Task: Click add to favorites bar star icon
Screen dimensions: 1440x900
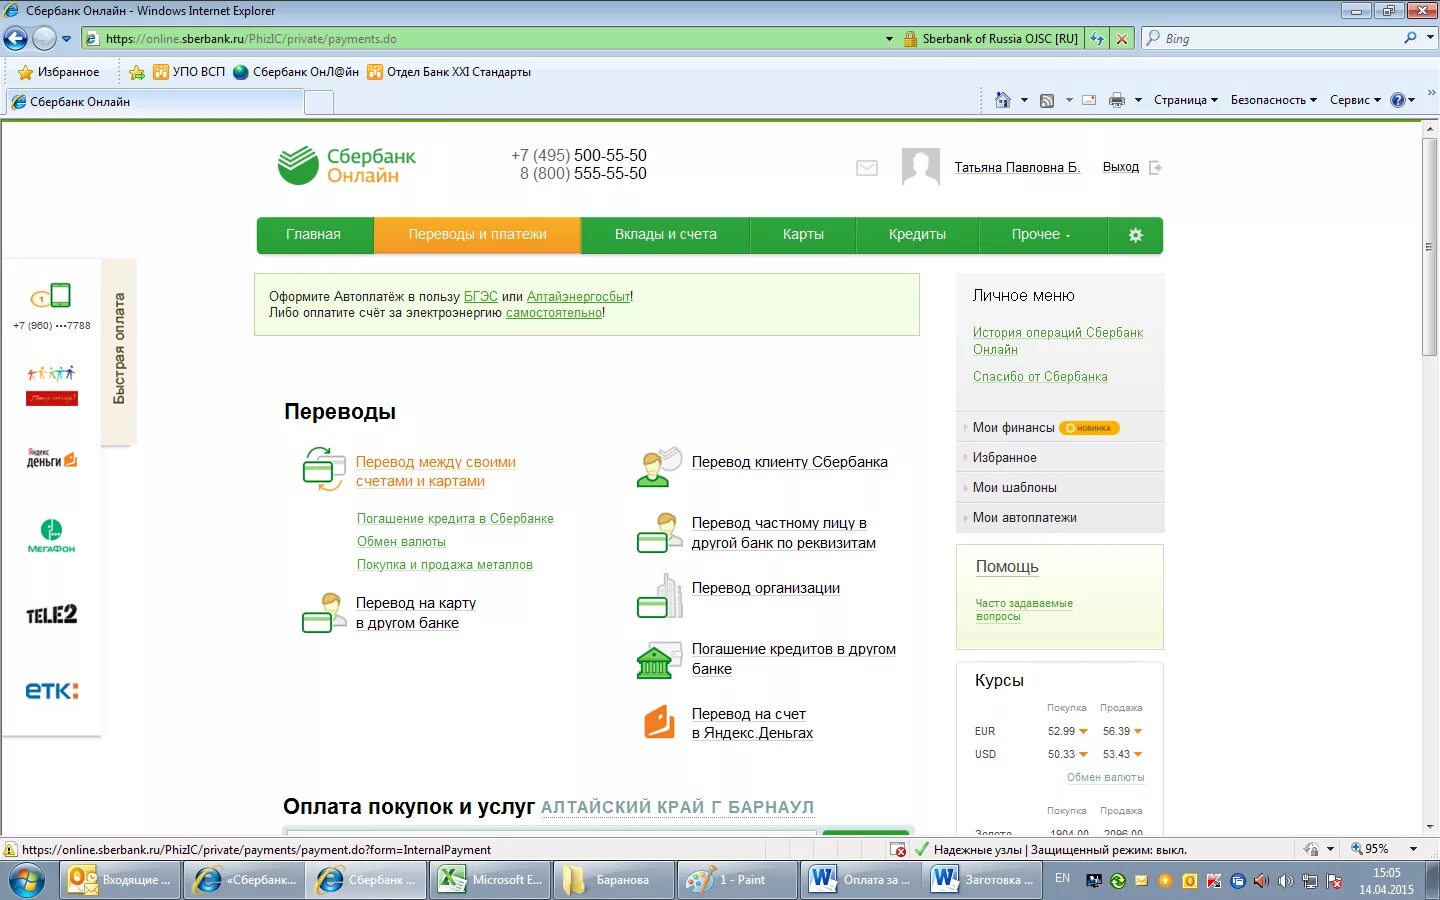Action: [137, 72]
